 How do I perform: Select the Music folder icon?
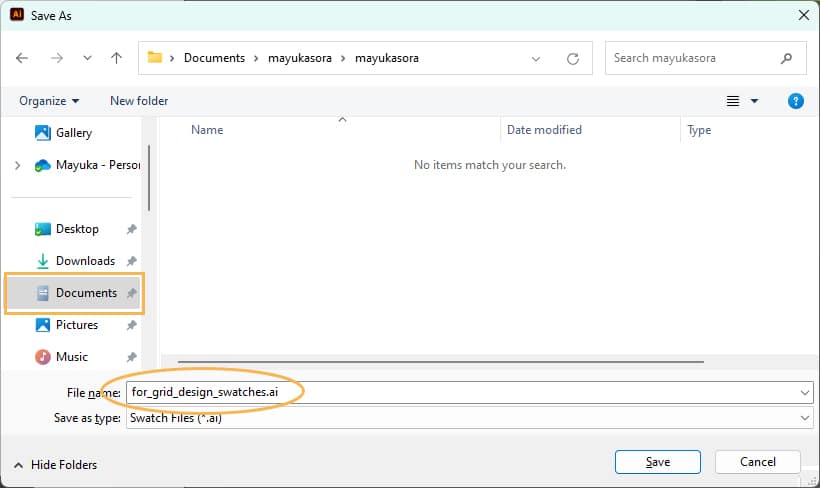(43, 357)
